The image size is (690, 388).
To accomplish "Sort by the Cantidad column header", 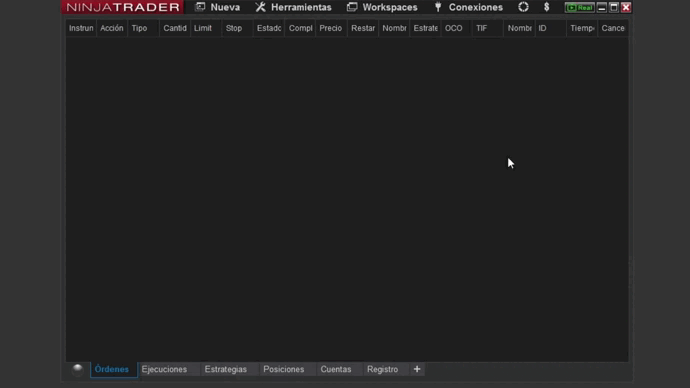I will click(x=175, y=28).
